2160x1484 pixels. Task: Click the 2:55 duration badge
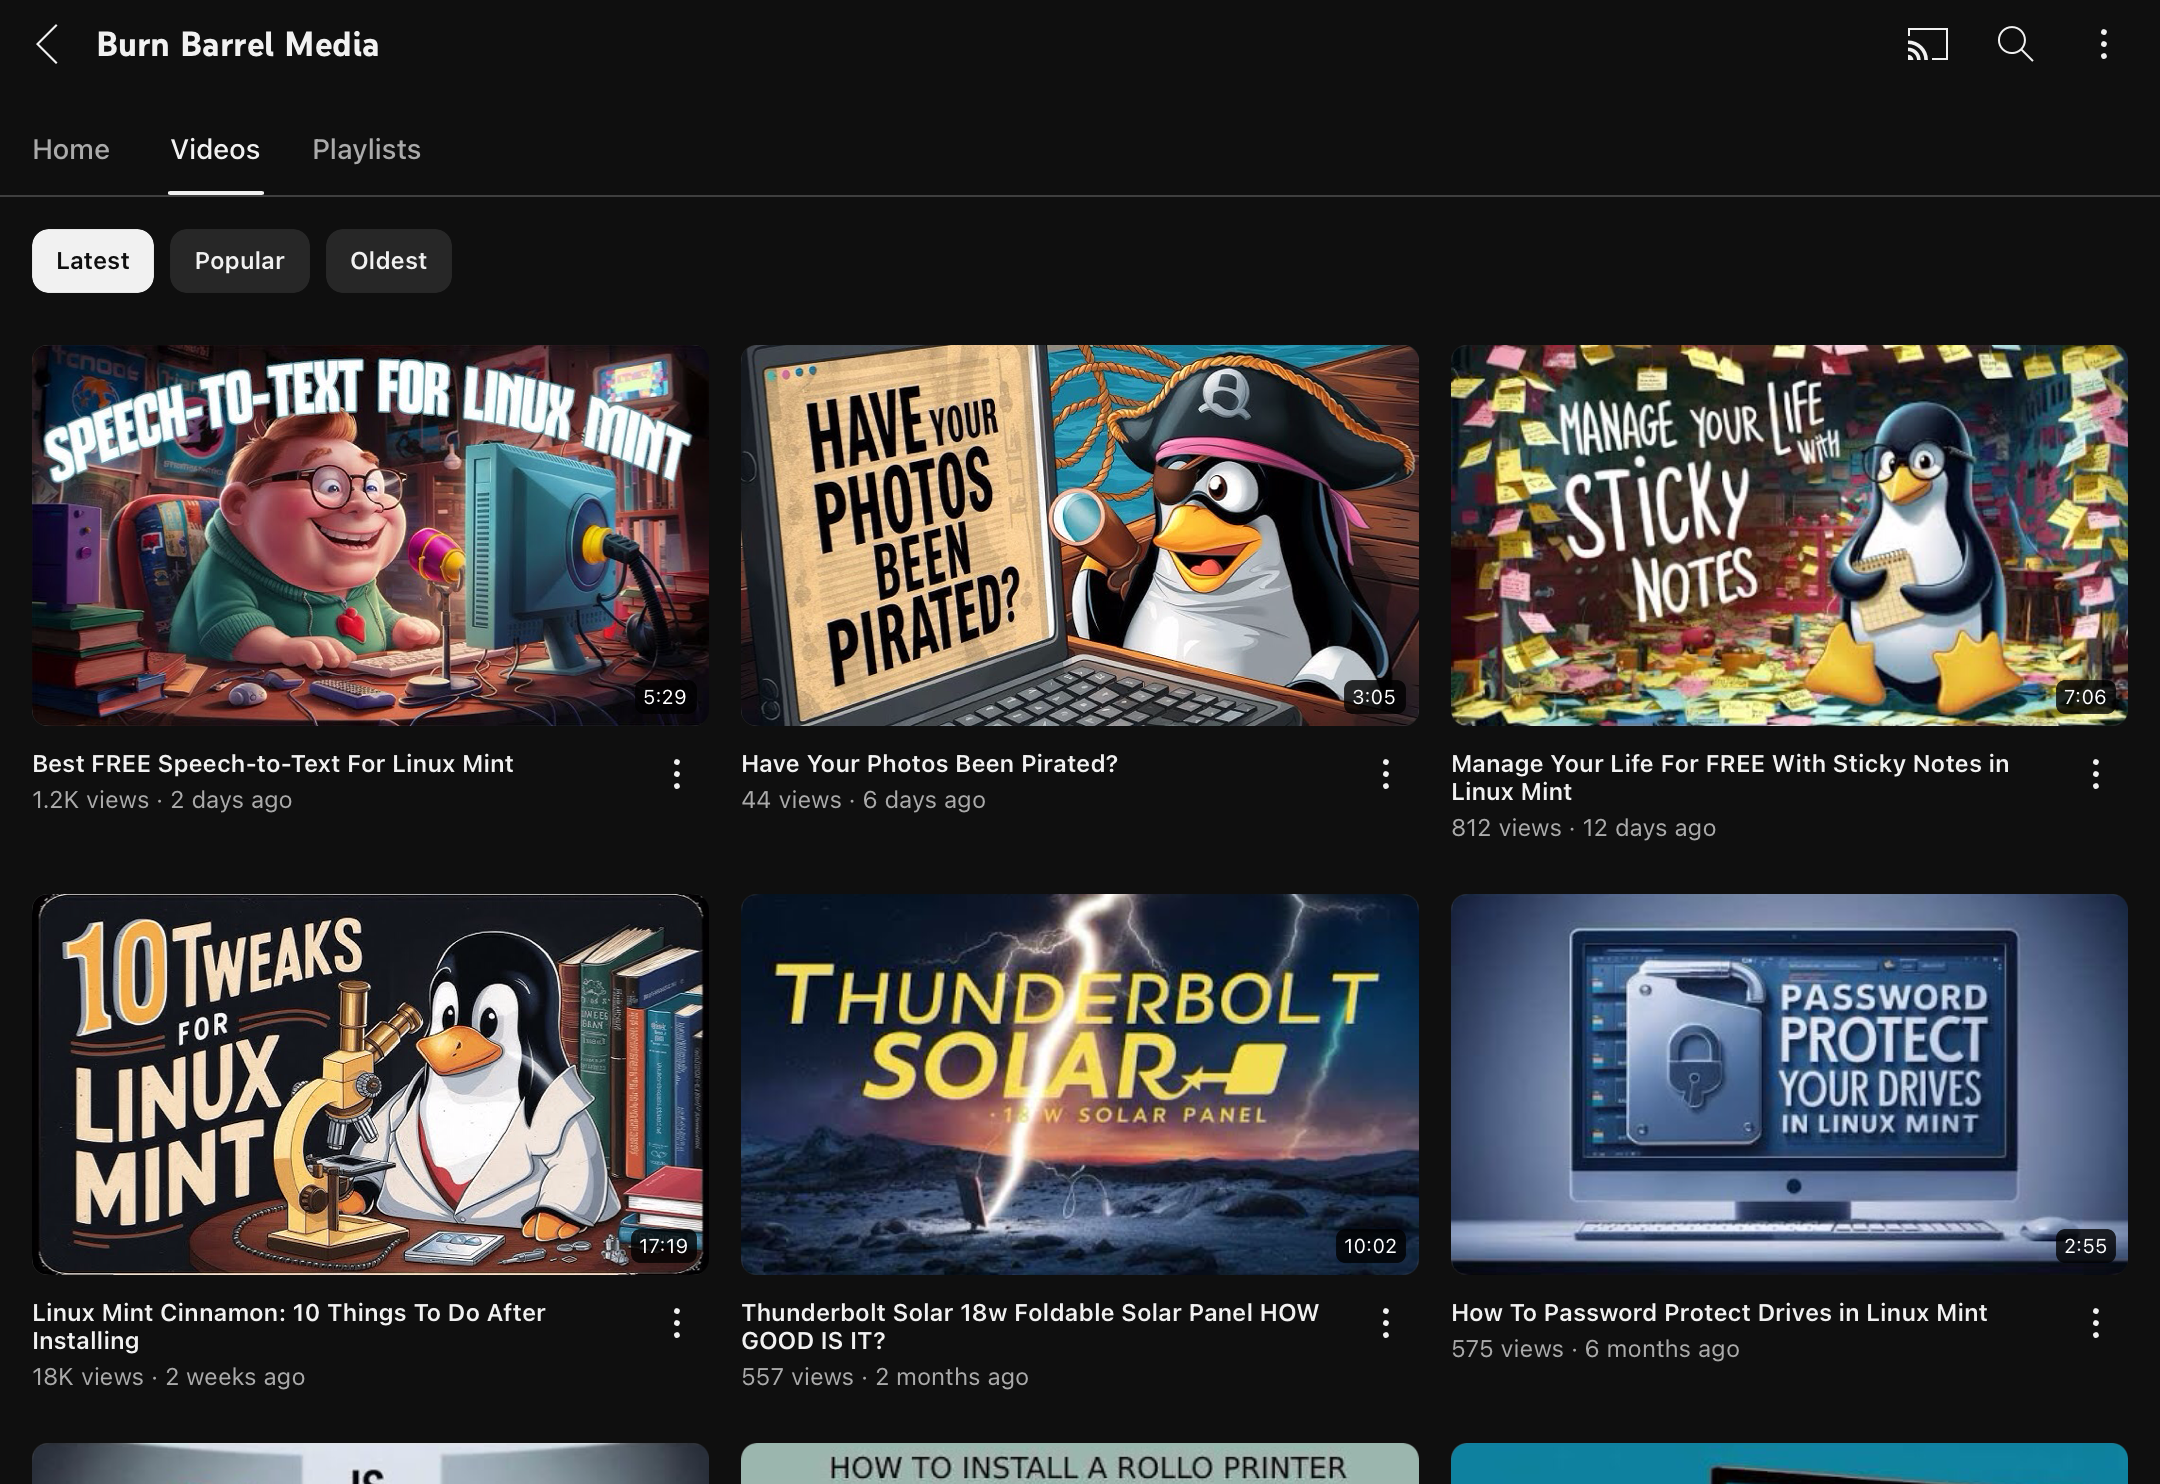pos(2085,1246)
